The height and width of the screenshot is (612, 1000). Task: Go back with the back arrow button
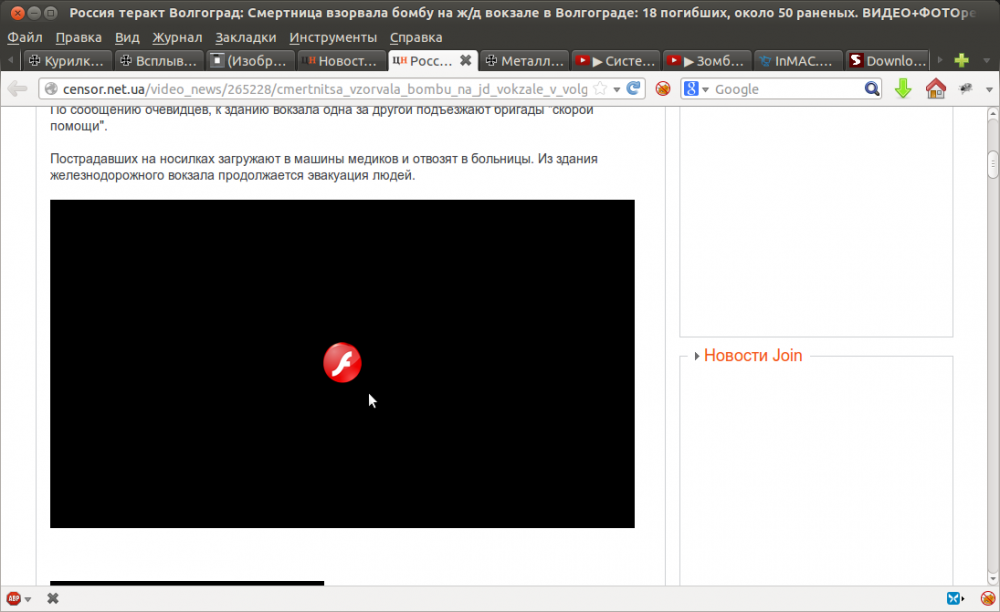(17, 89)
